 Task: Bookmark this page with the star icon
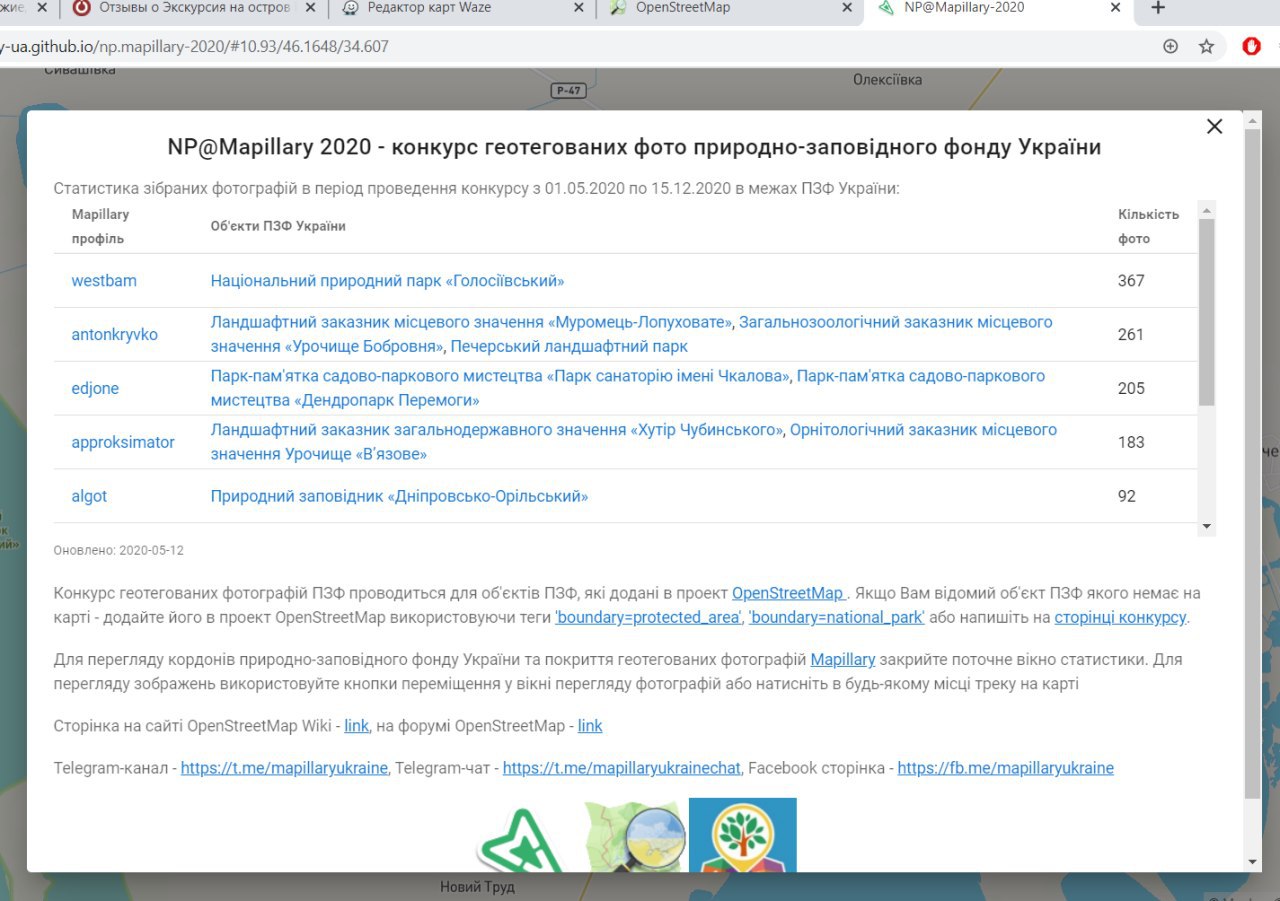coord(1206,46)
